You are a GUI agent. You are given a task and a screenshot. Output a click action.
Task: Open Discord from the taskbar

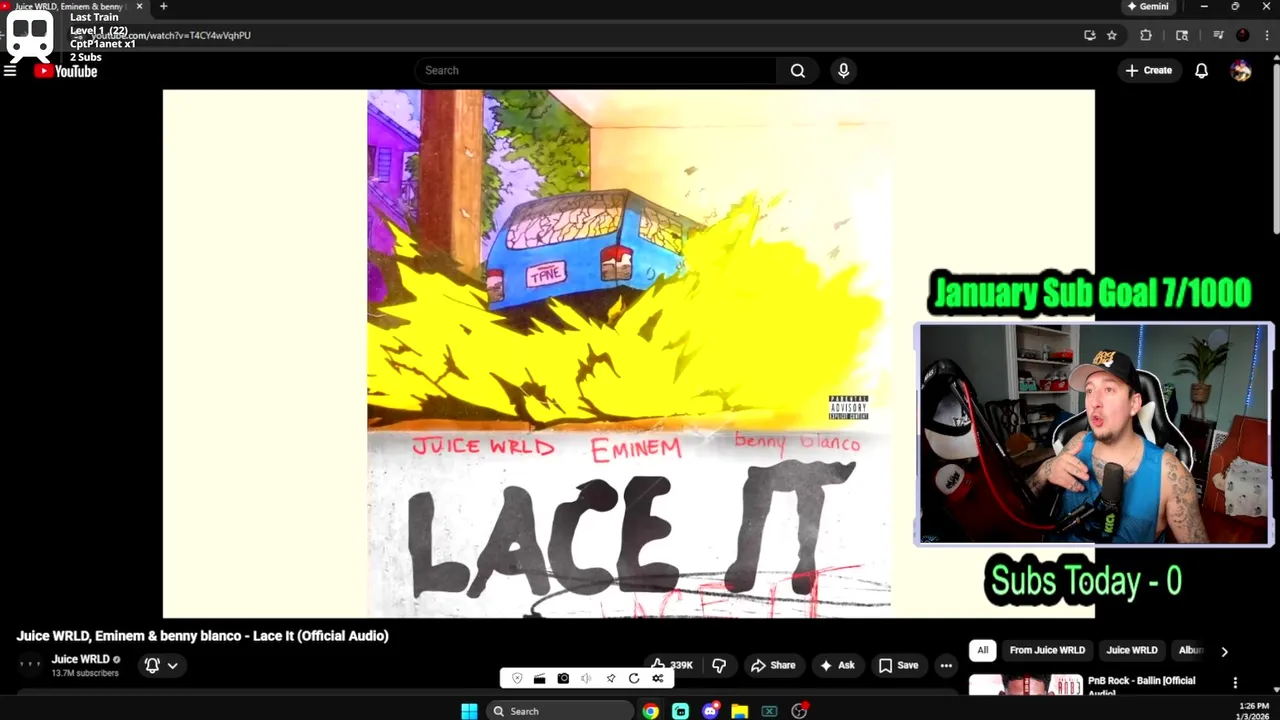tap(710, 711)
